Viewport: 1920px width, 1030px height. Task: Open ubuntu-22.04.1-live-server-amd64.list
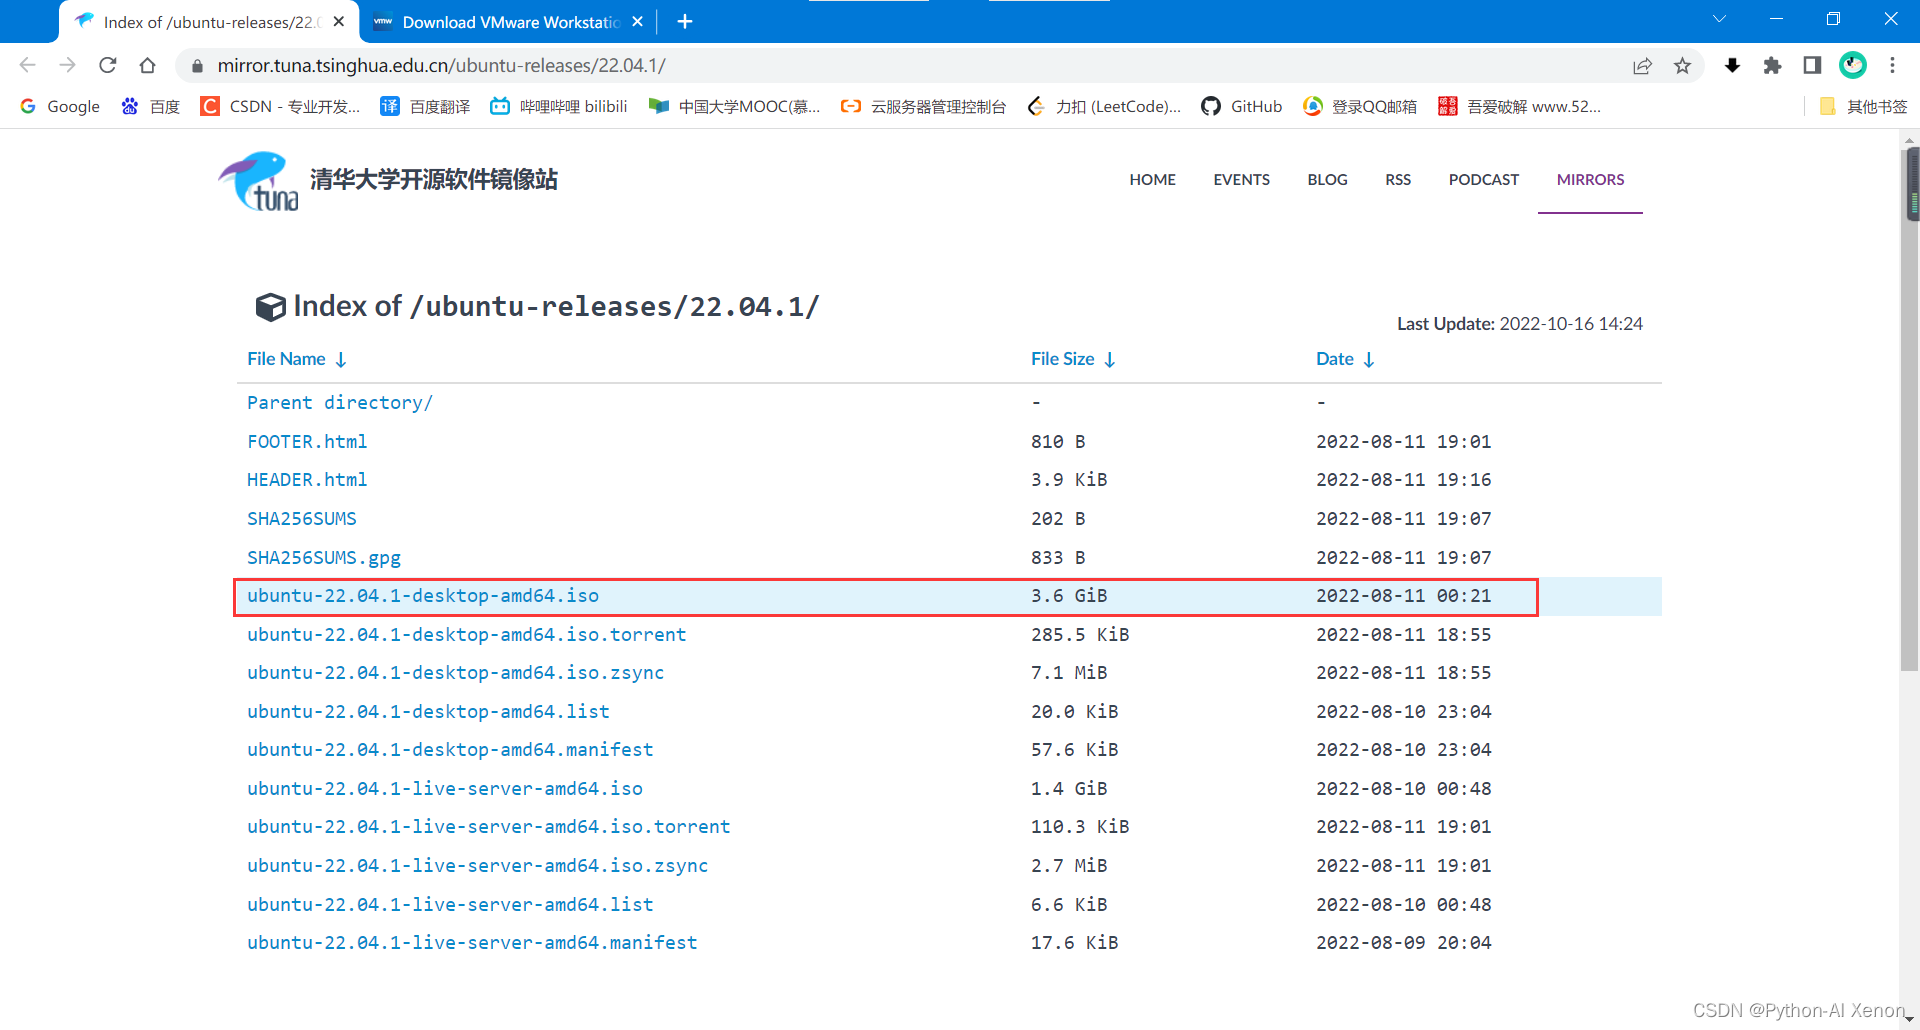point(450,905)
